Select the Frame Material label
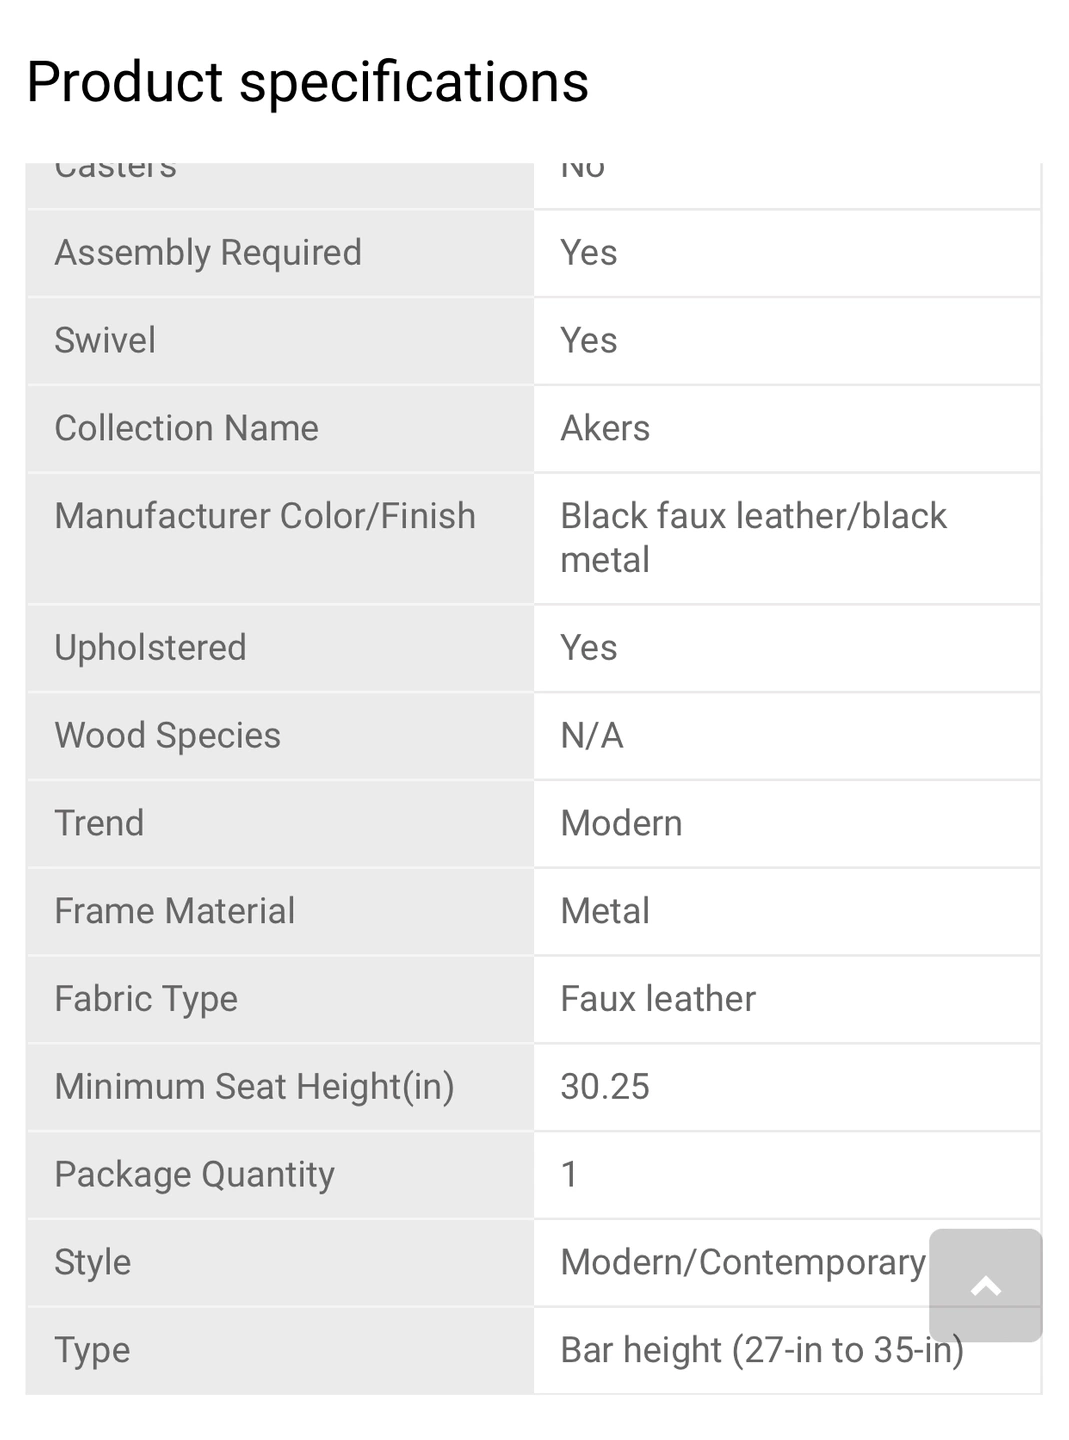 174,912
